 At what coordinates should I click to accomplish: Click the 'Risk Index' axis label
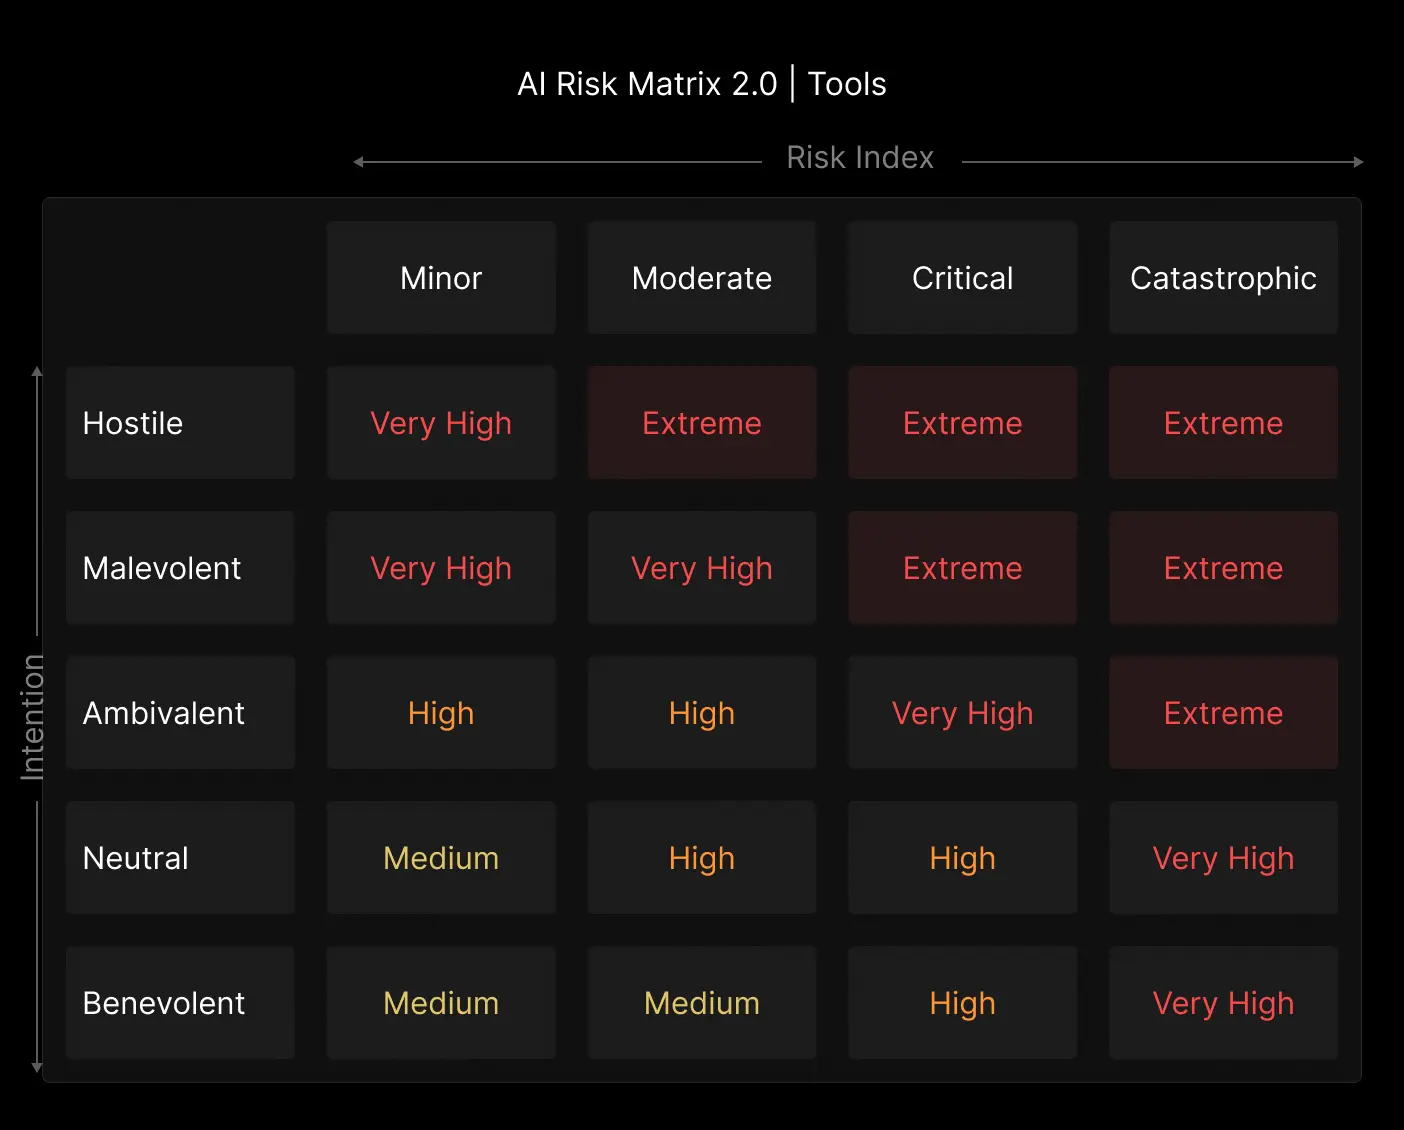(860, 158)
